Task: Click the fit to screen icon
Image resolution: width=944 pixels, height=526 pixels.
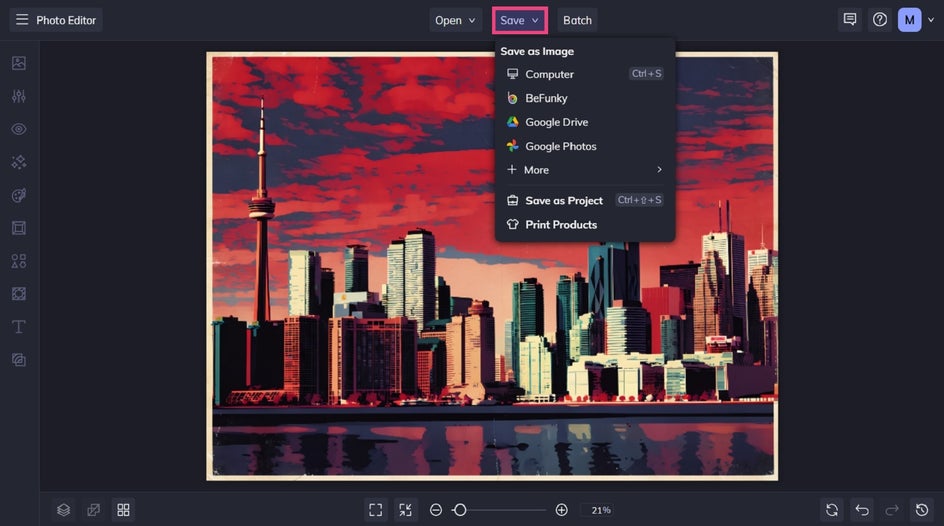Action: pyautogui.click(x=376, y=510)
